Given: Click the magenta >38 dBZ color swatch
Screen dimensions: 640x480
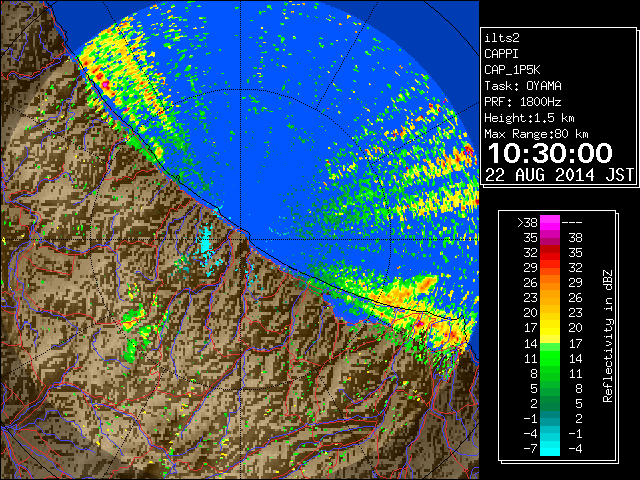Looking at the screenshot, I should point(550,222).
